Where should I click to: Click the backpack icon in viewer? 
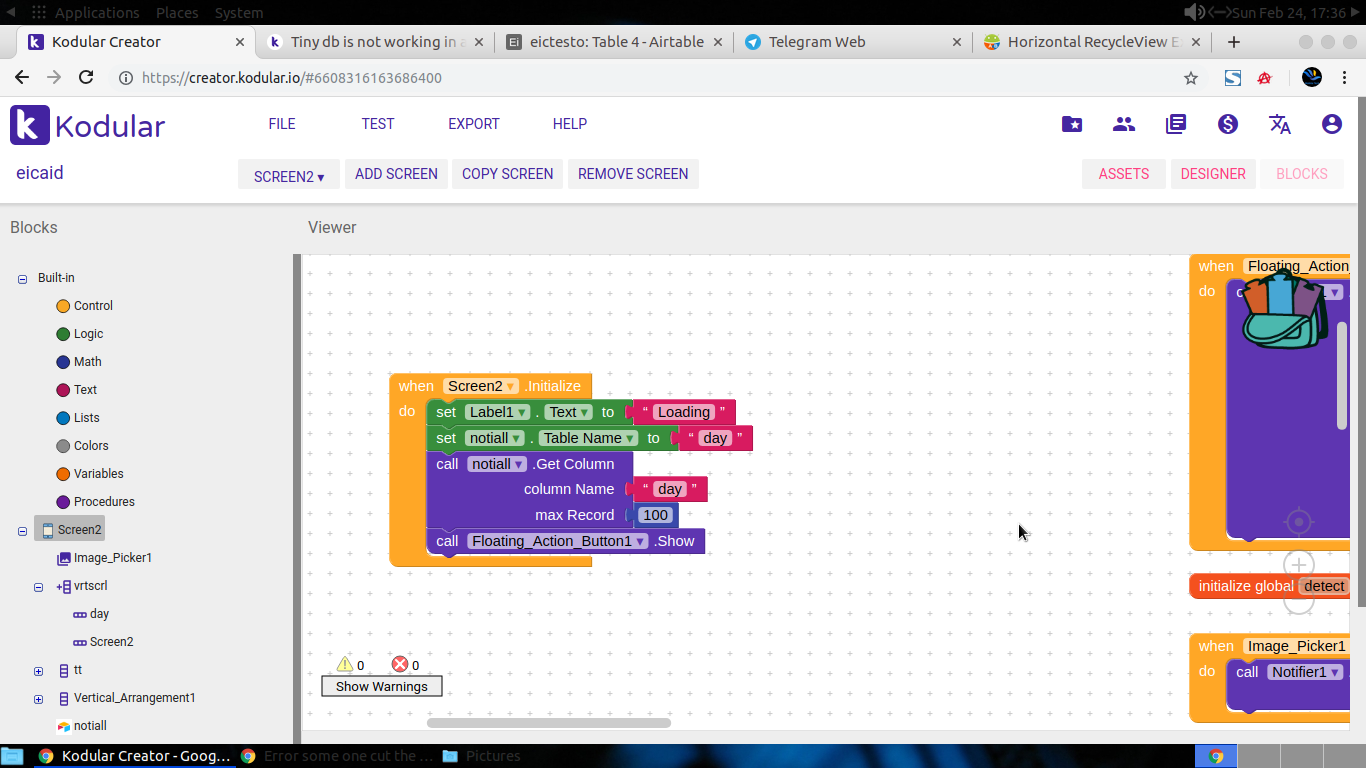[x=1284, y=311]
